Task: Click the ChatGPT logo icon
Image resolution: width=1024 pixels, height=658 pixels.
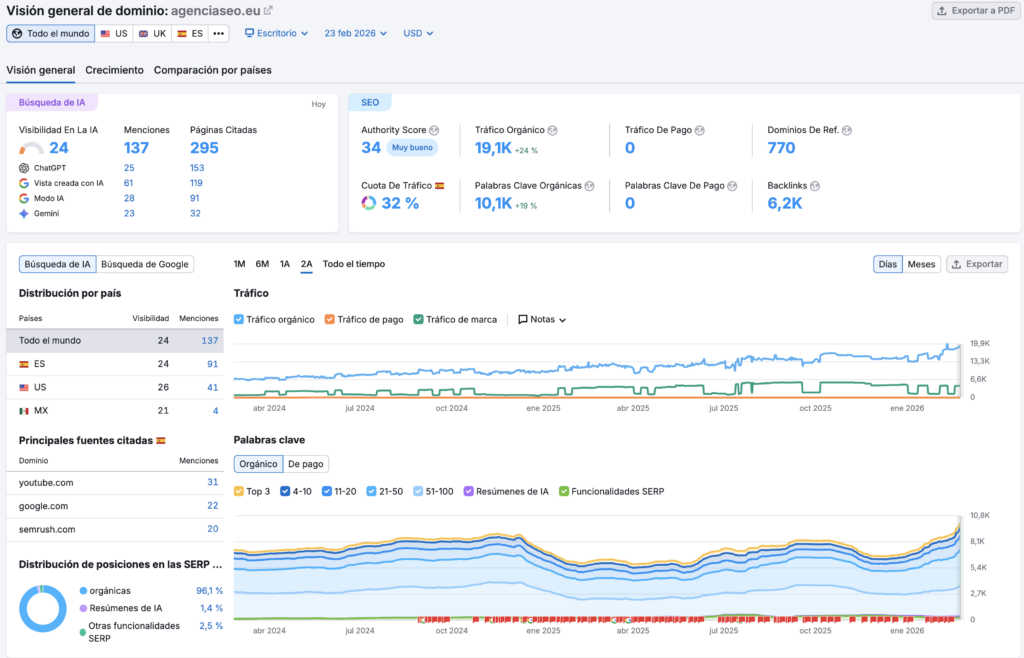Action: (x=24, y=168)
